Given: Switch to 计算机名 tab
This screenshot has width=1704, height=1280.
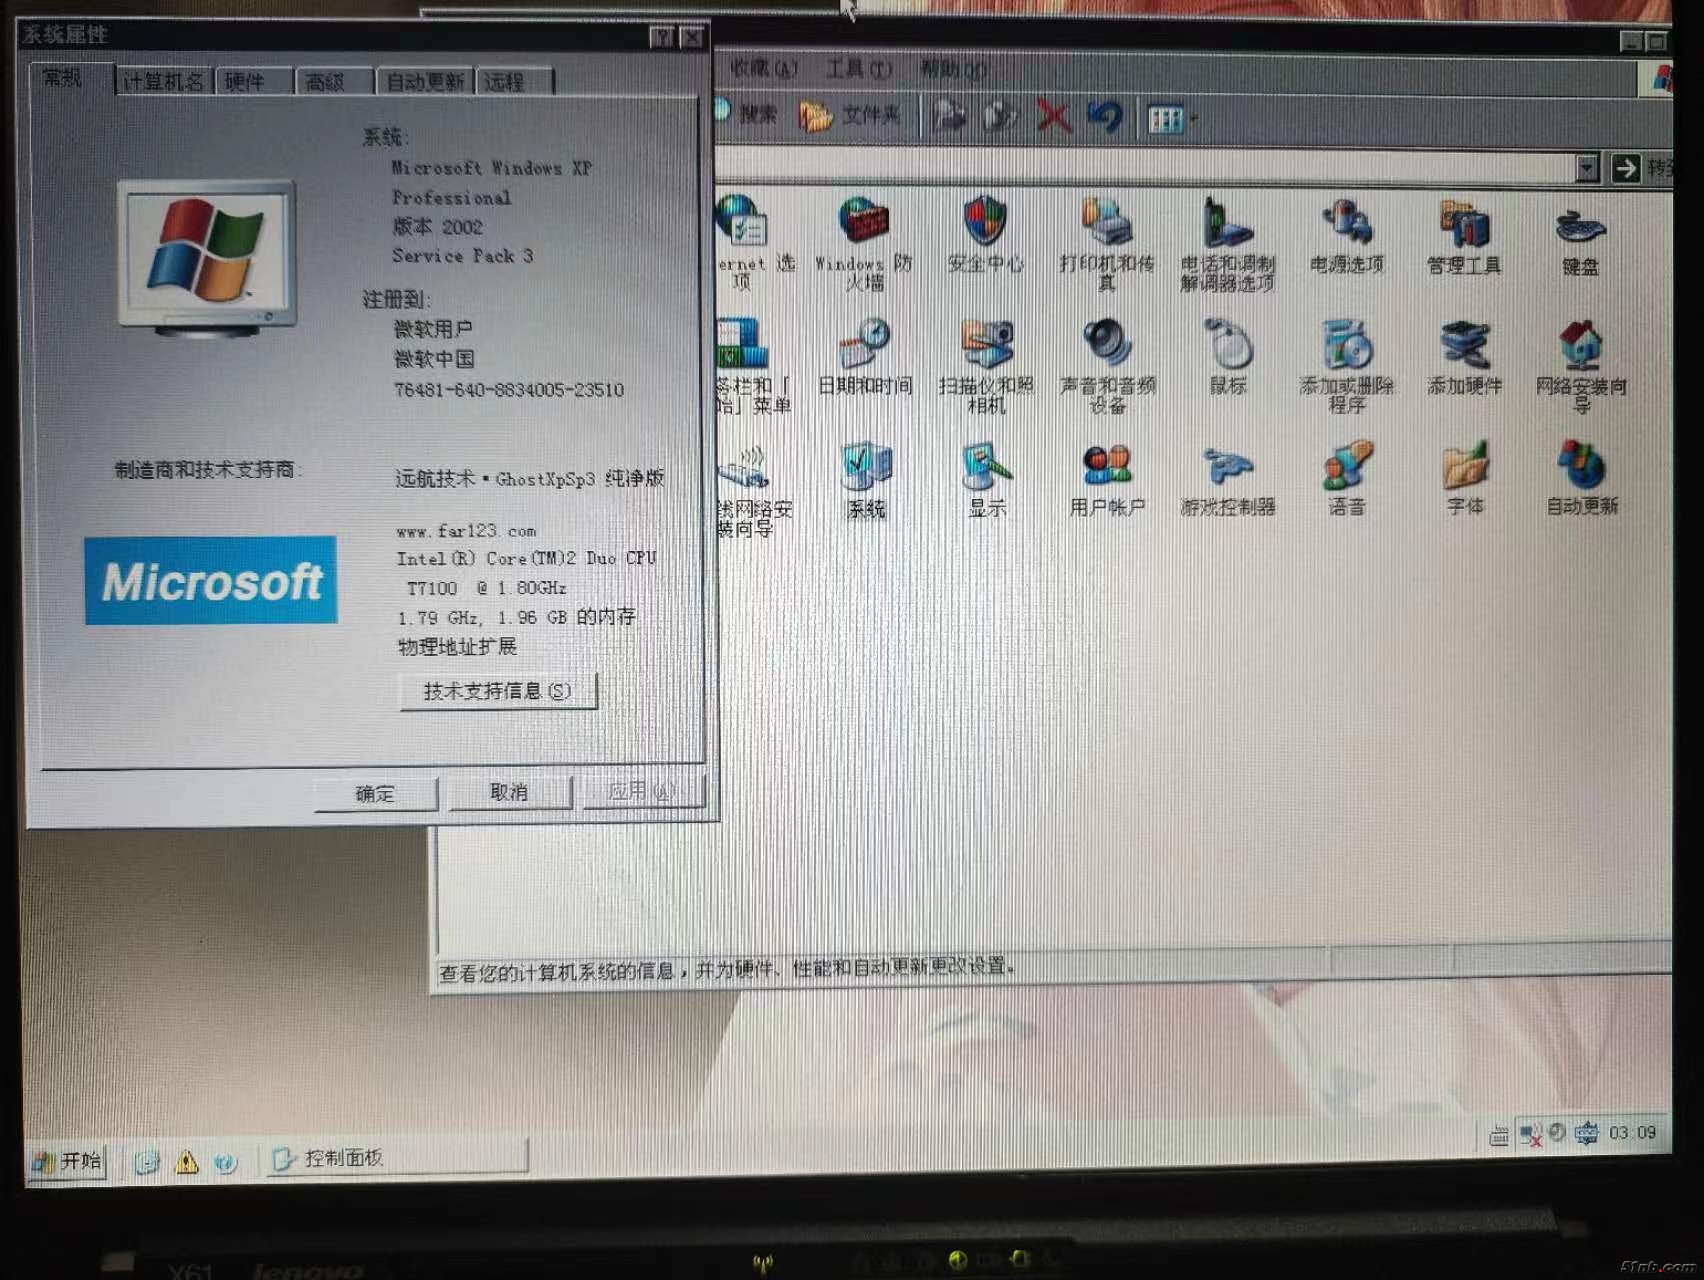Looking at the screenshot, I should coord(163,81).
